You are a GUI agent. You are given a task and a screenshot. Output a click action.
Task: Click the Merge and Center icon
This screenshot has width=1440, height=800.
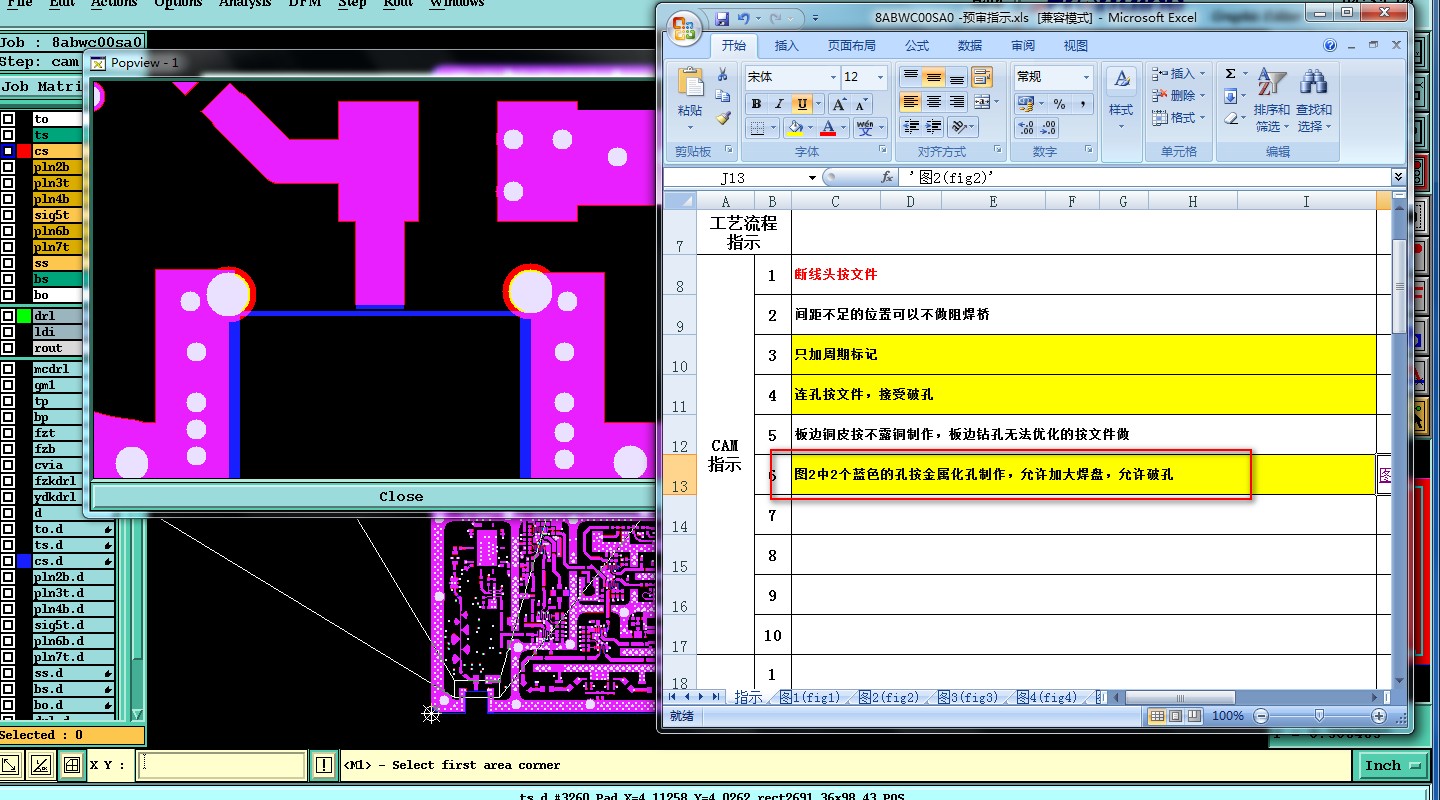[981, 102]
